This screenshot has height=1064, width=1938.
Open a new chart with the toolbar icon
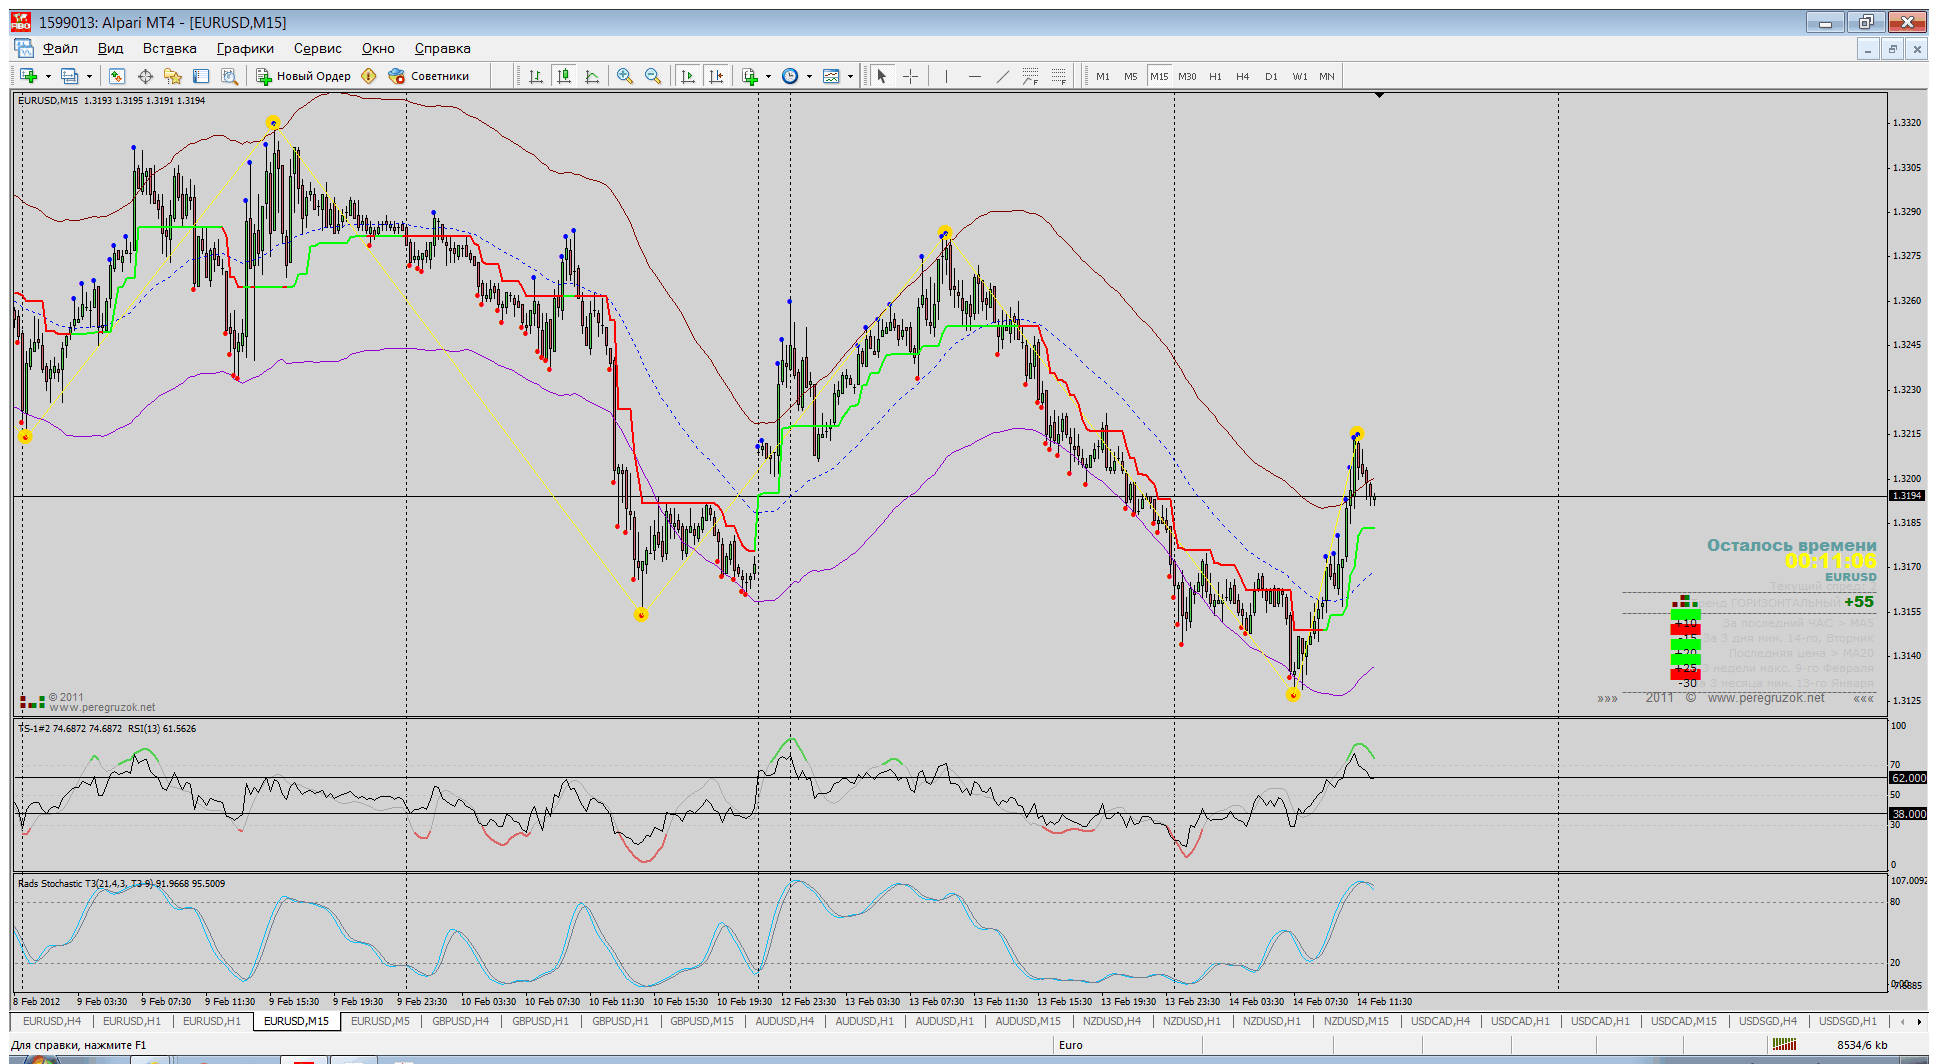28,76
